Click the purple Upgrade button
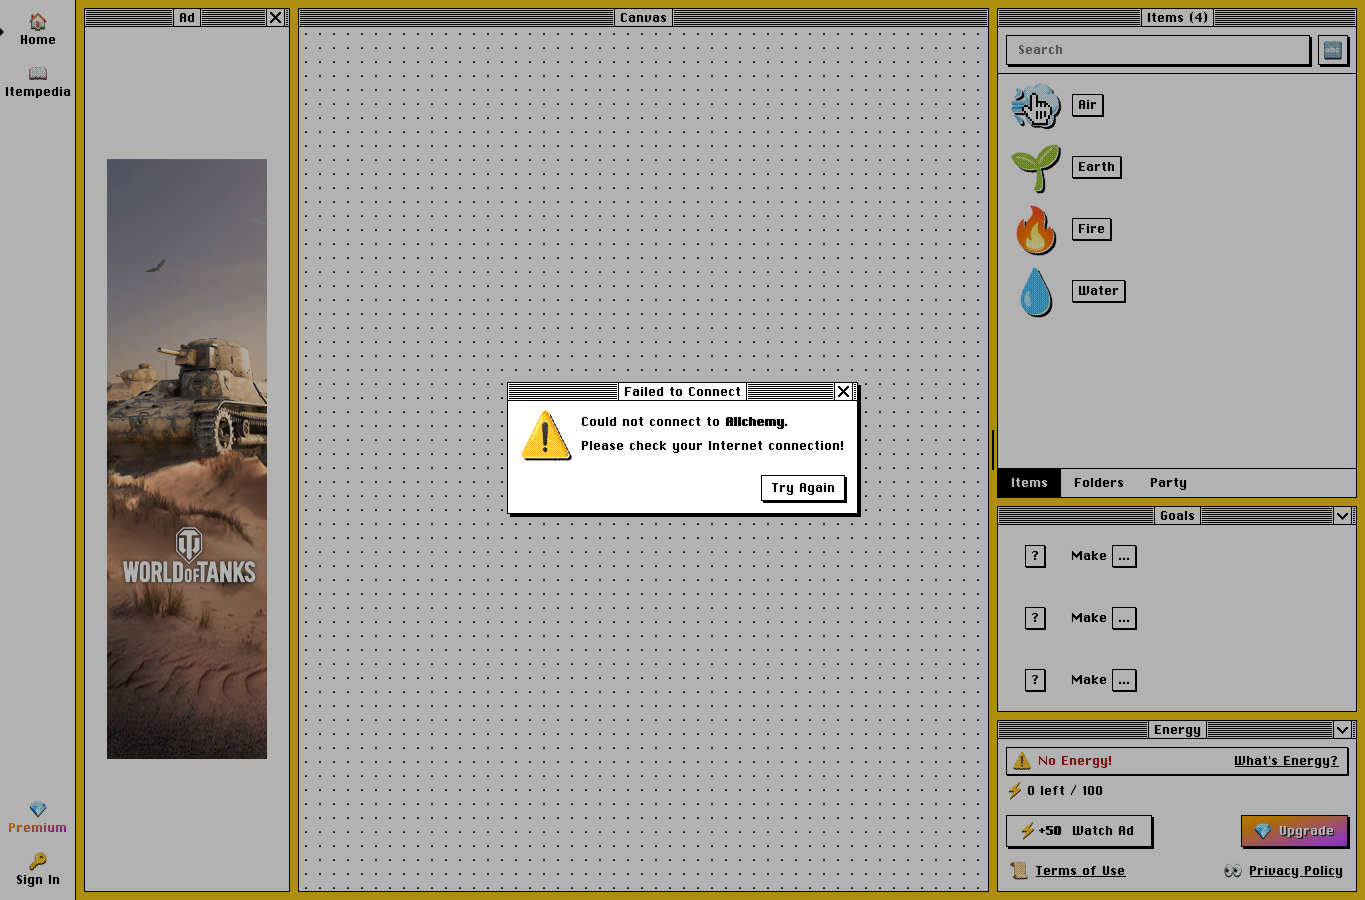This screenshot has height=900, width=1365. [x=1295, y=831]
